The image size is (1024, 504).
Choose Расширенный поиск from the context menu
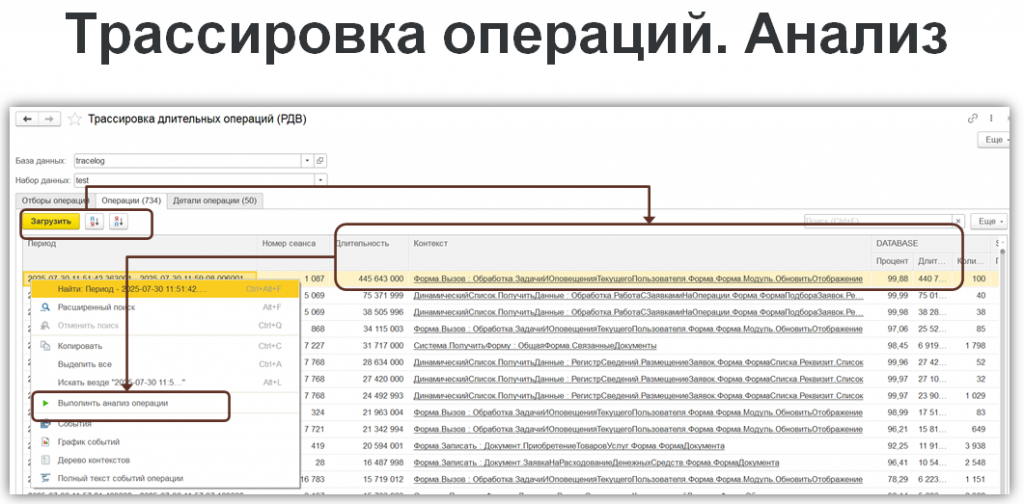165,307
